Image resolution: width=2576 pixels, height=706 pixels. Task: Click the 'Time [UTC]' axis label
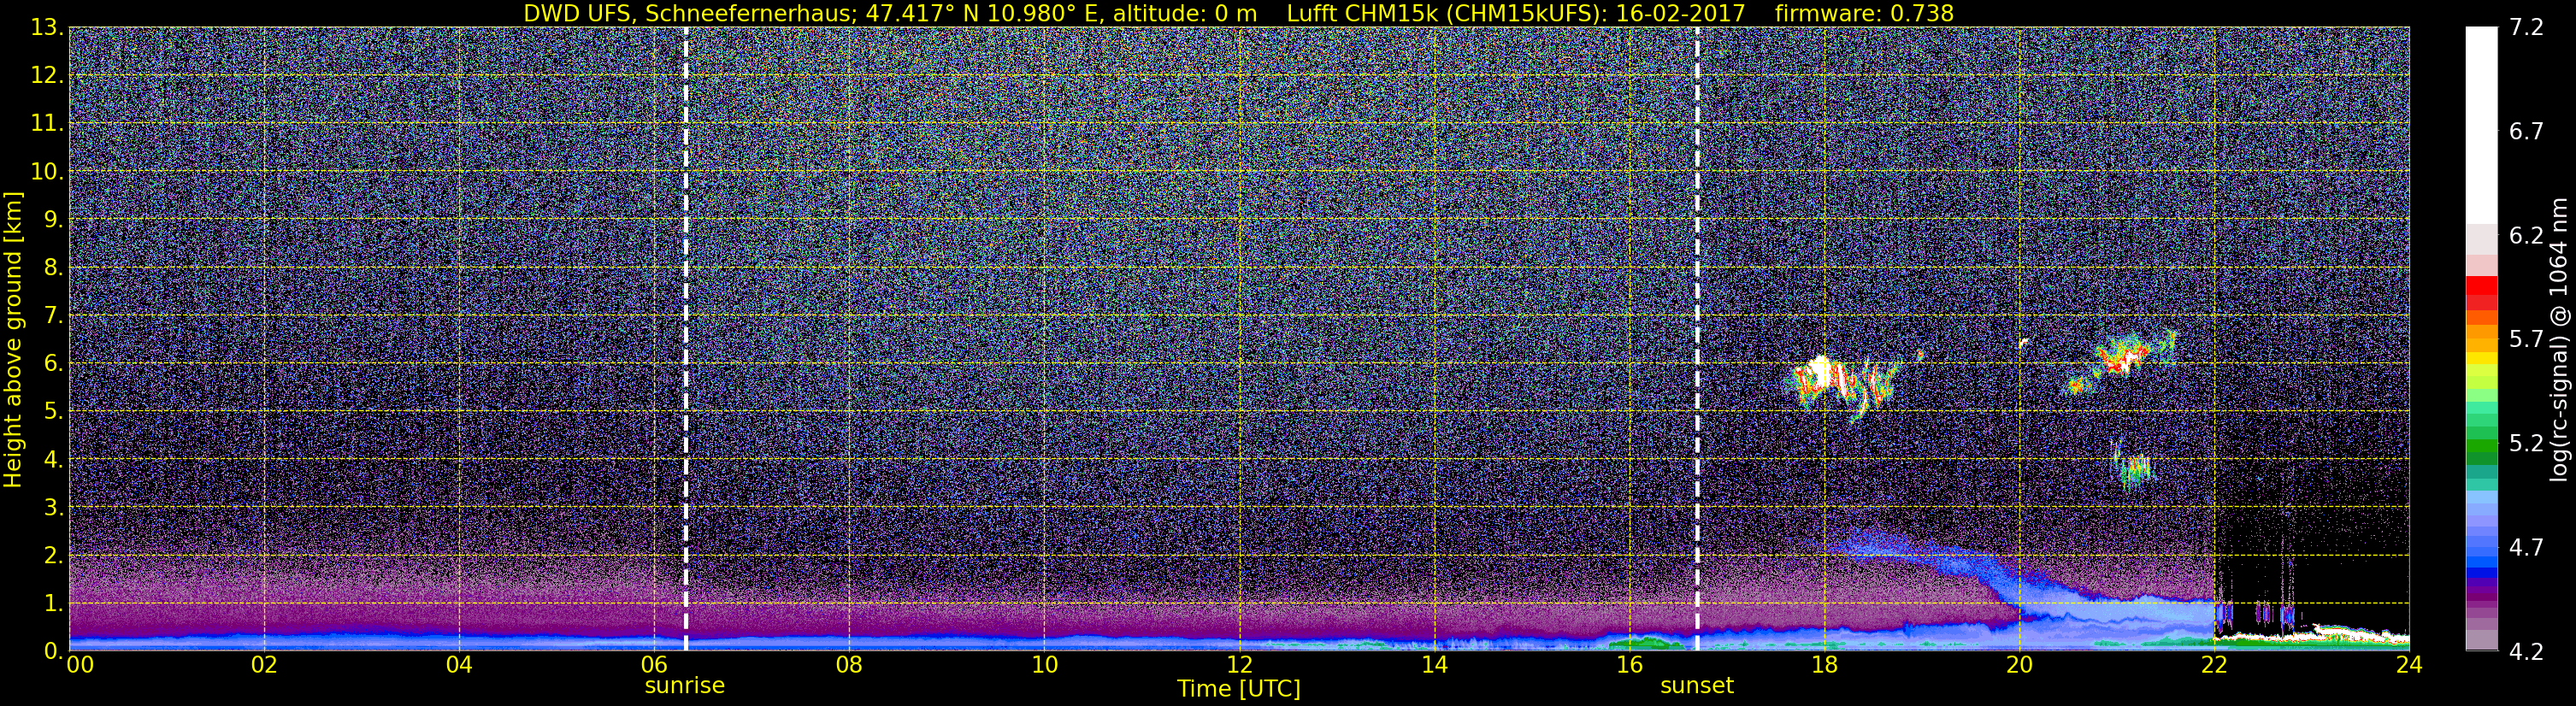(1239, 689)
